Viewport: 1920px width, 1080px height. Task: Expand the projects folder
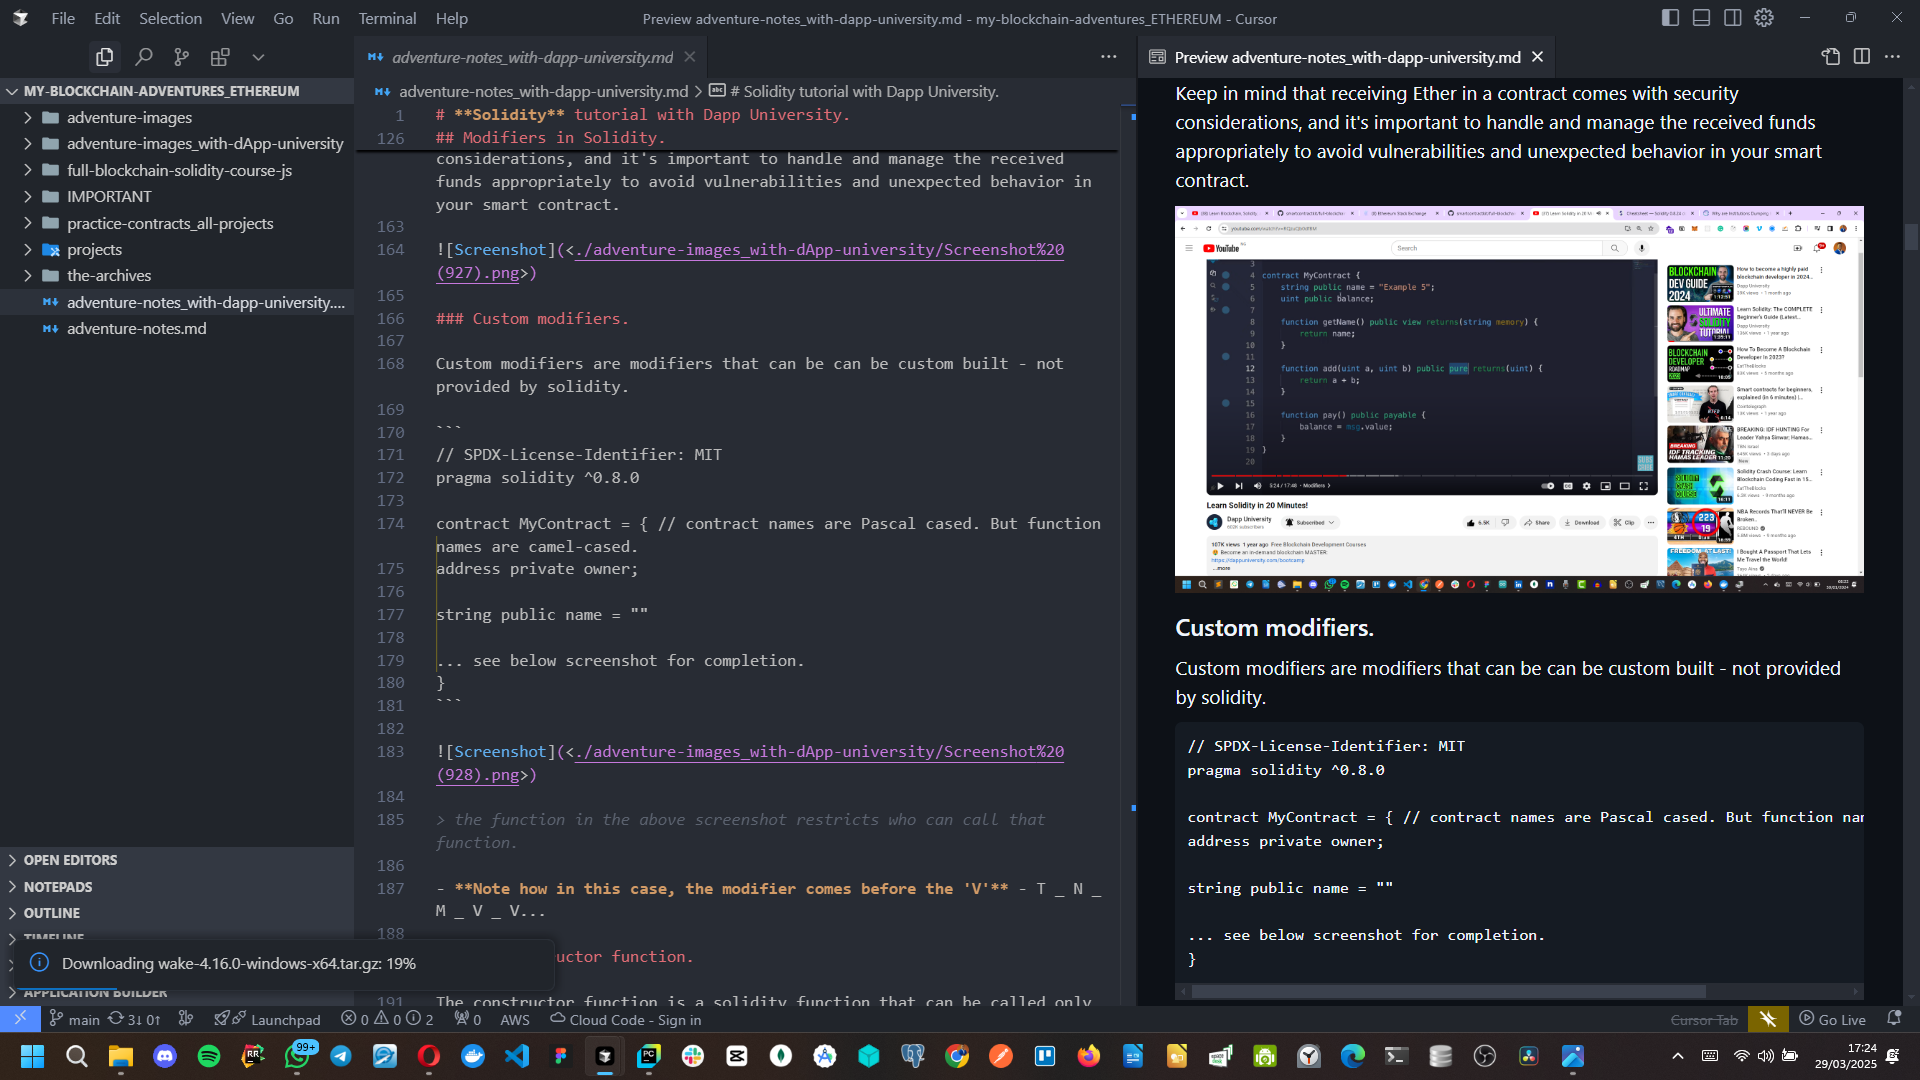click(x=177, y=249)
